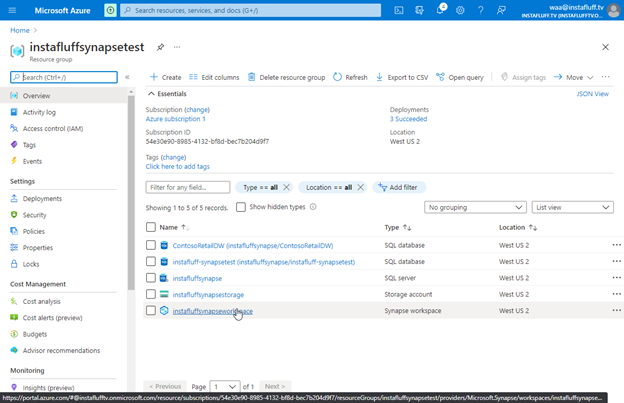This screenshot has width=624, height=403.
Task: Click Azure subscription 1 link
Action: coord(176,119)
